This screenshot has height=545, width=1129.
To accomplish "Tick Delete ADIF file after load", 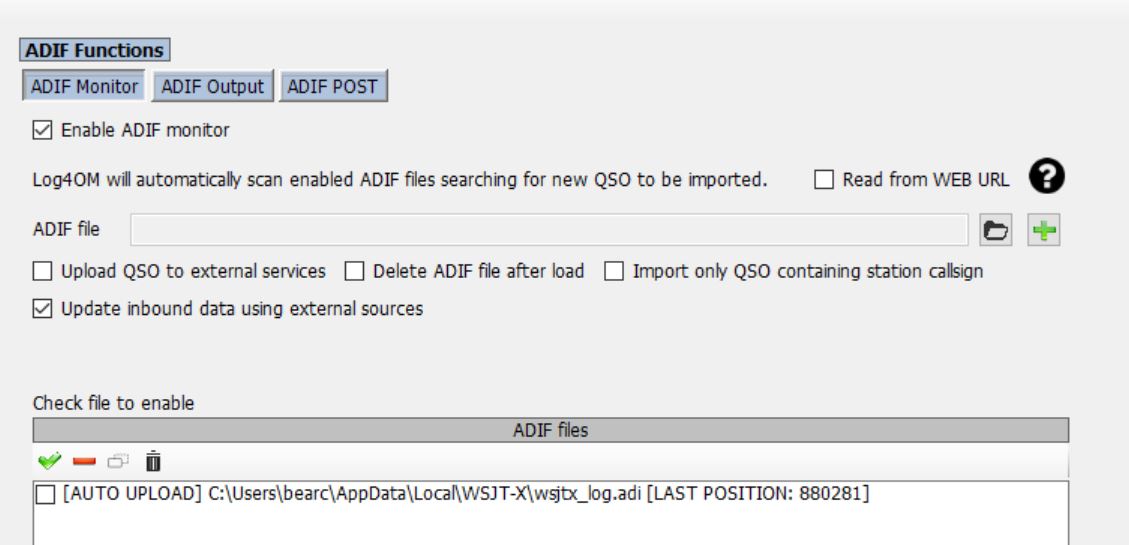I will 354,271.
